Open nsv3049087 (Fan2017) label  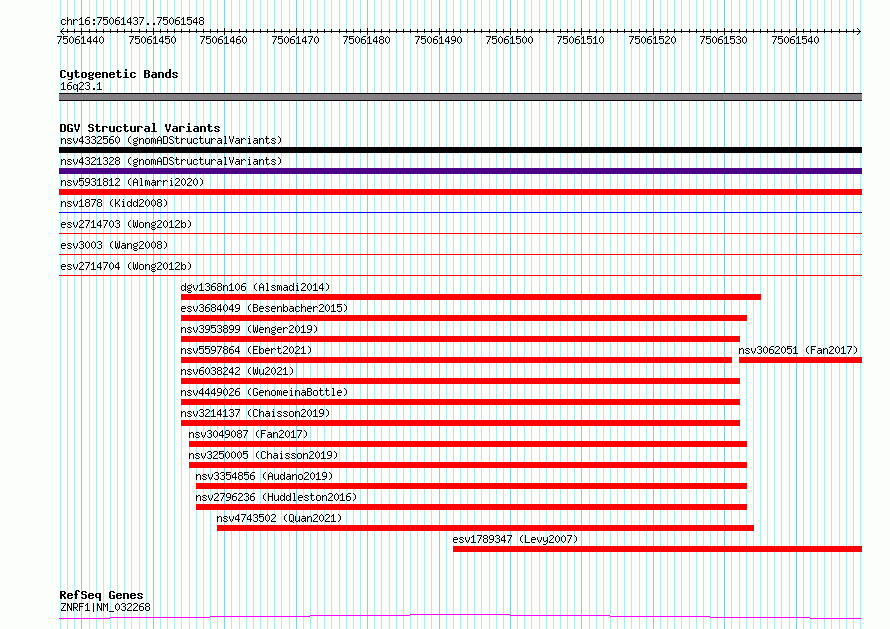248,434
